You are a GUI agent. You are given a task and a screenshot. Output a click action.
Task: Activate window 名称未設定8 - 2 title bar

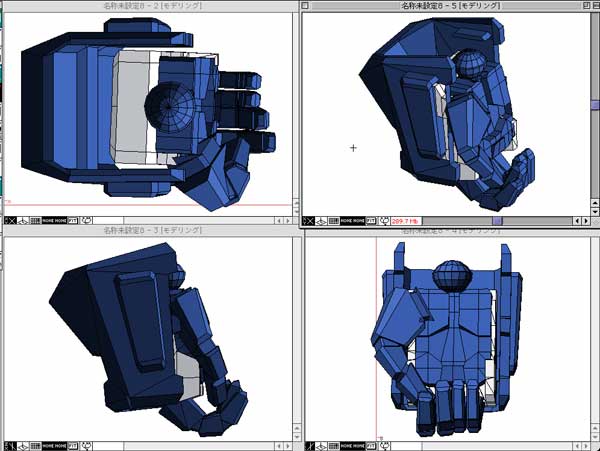(152, 6)
